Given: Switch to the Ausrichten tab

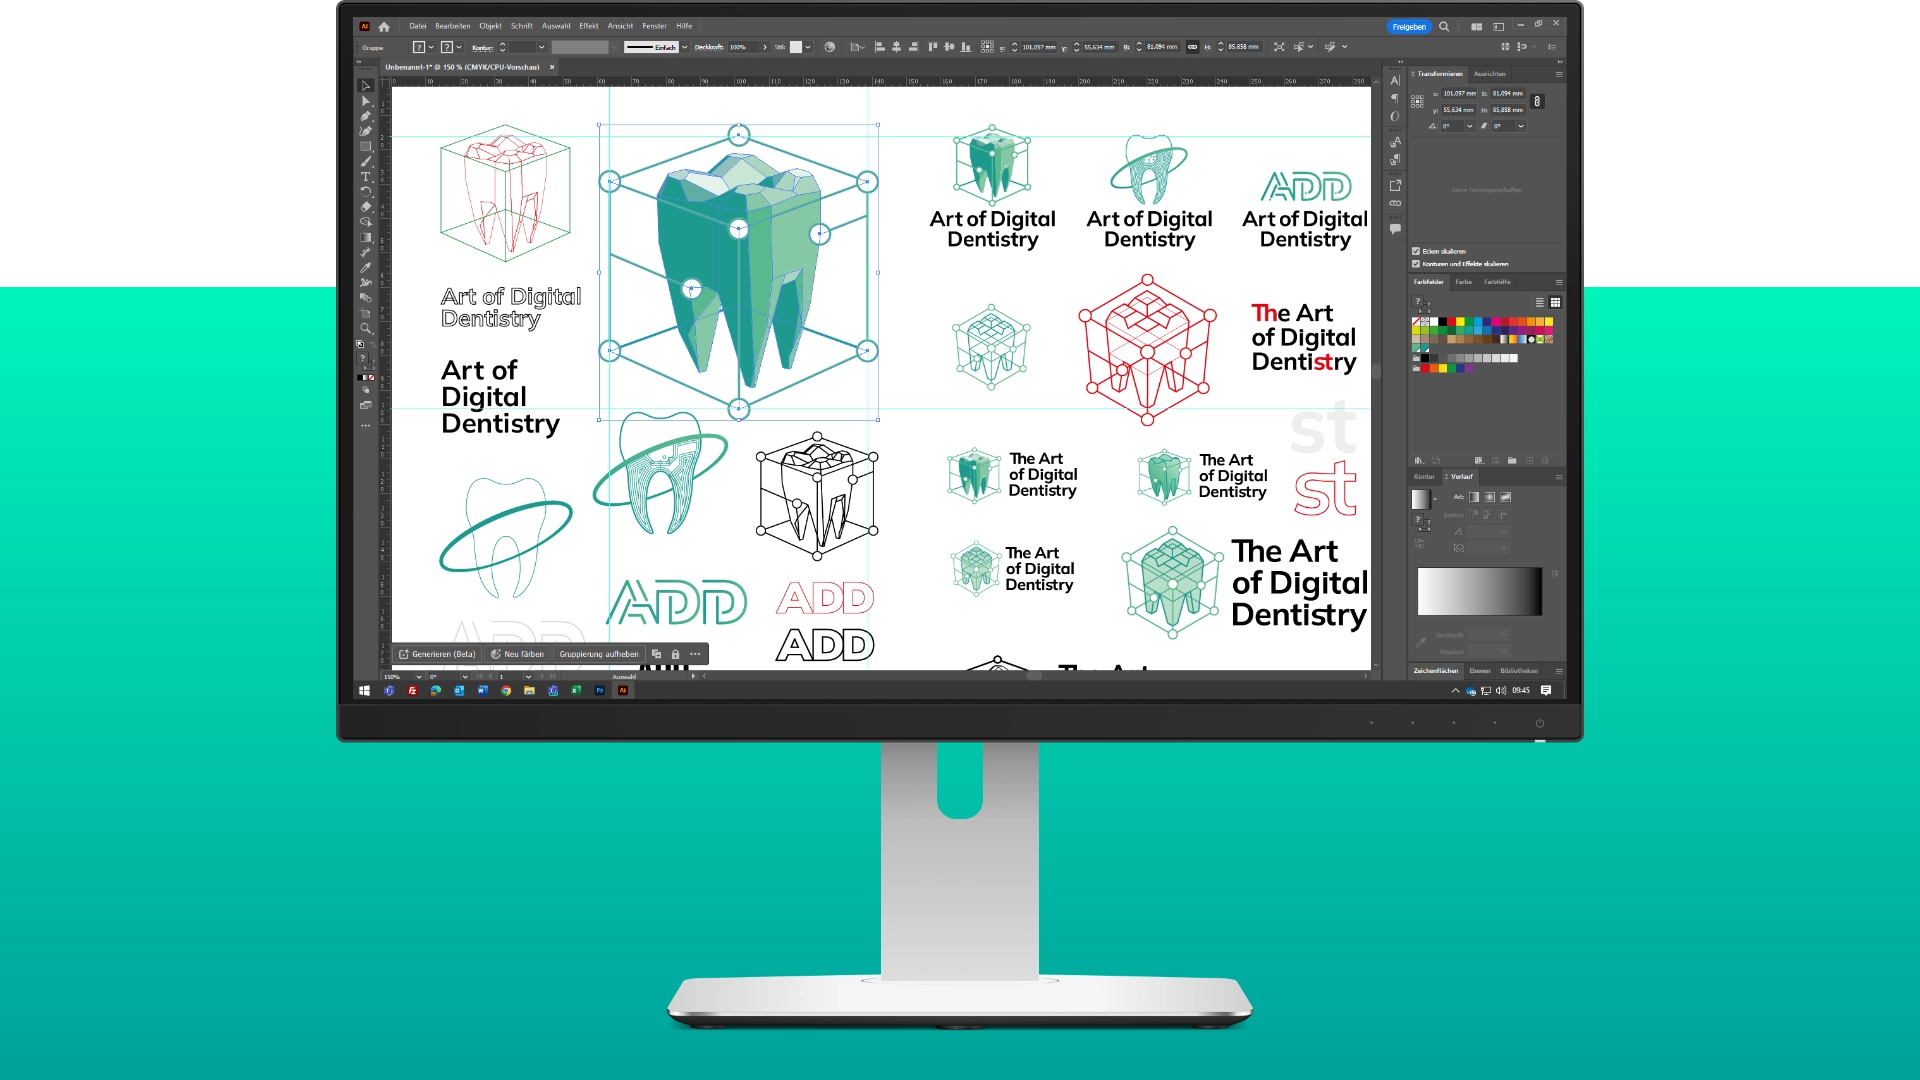Looking at the screenshot, I should (1489, 74).
